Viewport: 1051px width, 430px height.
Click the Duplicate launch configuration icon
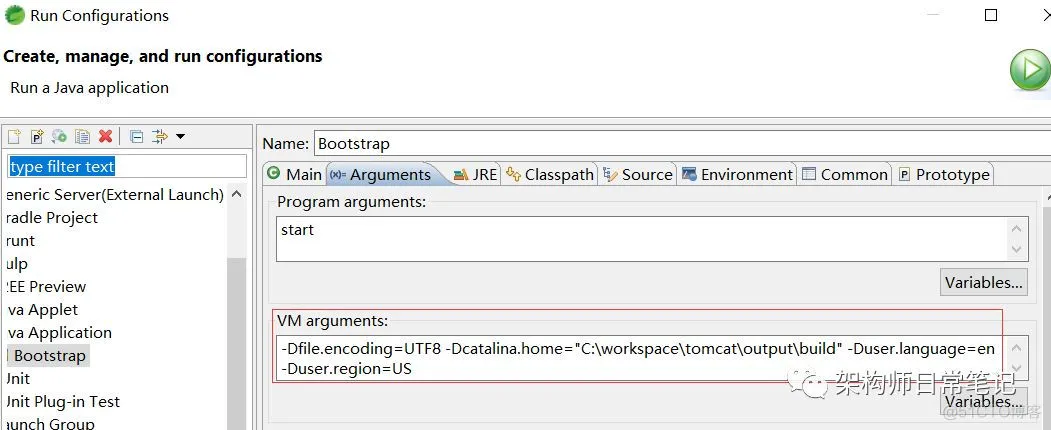click(x=82, y=136)
